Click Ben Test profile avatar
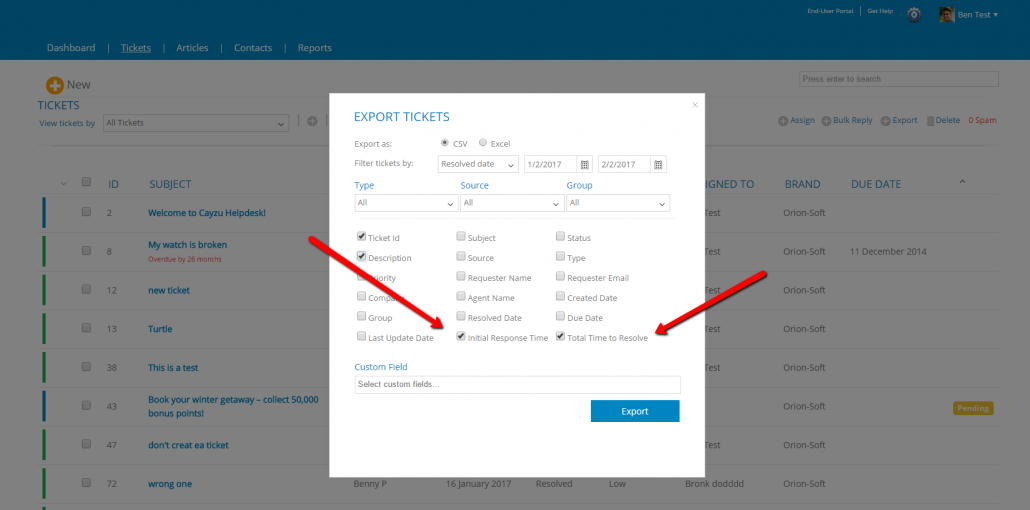Image resolution: width=1030 pixels, height=510 pixels. click(947, 14)
